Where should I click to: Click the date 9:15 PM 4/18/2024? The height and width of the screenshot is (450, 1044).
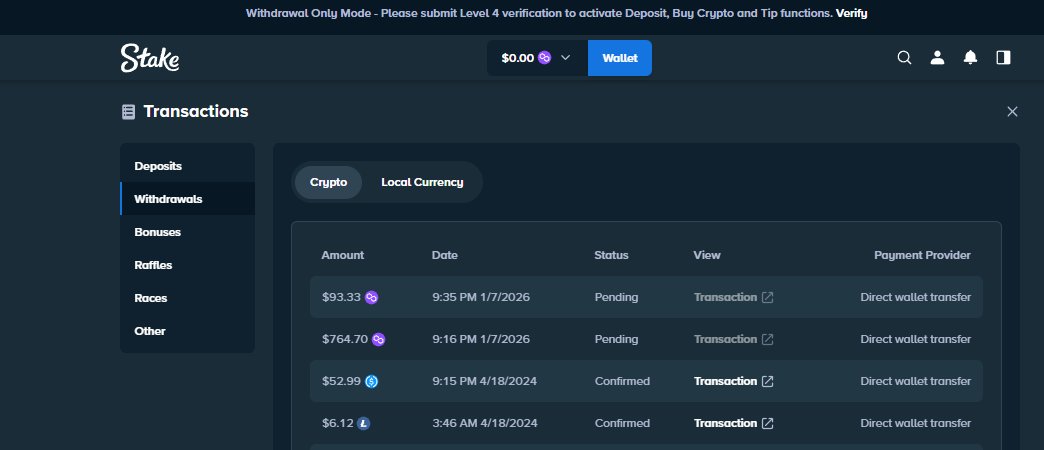click(484, 381)
